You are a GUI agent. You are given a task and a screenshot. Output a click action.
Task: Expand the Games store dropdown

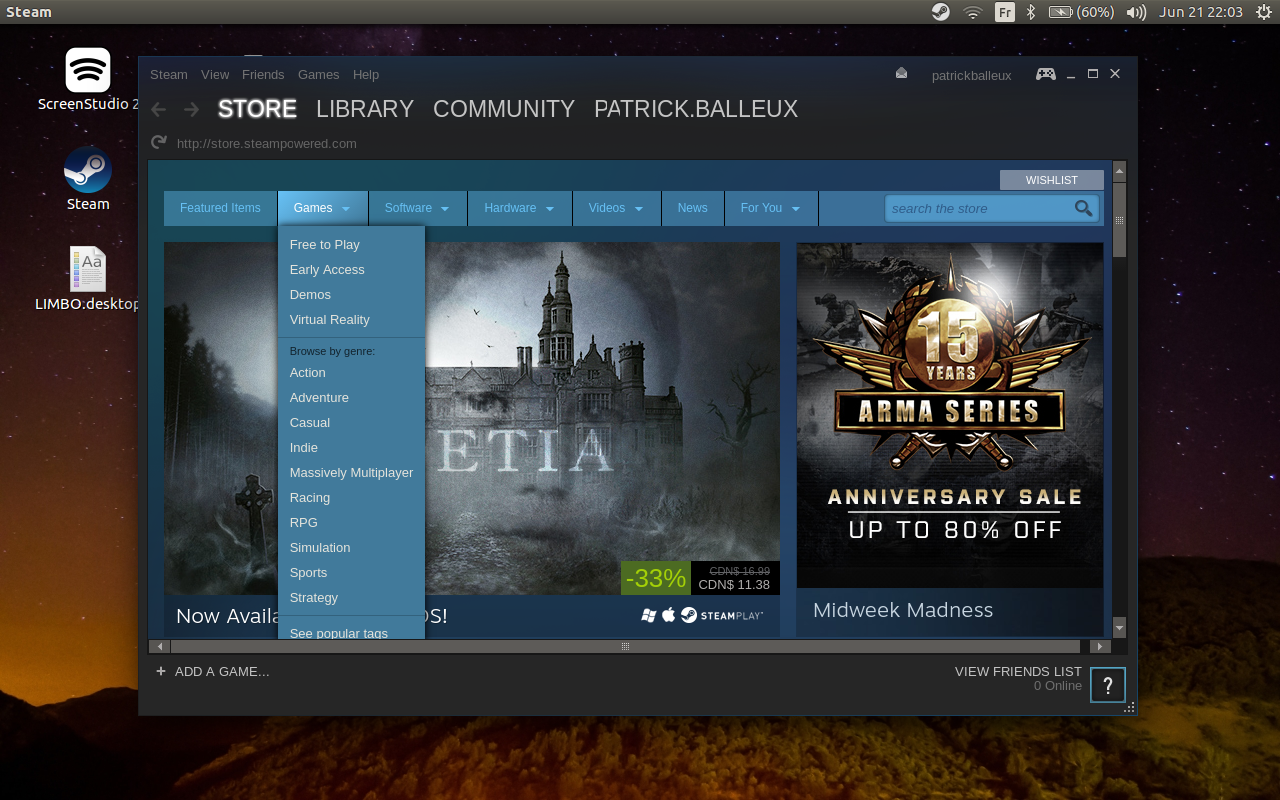[x=322, y=208]
